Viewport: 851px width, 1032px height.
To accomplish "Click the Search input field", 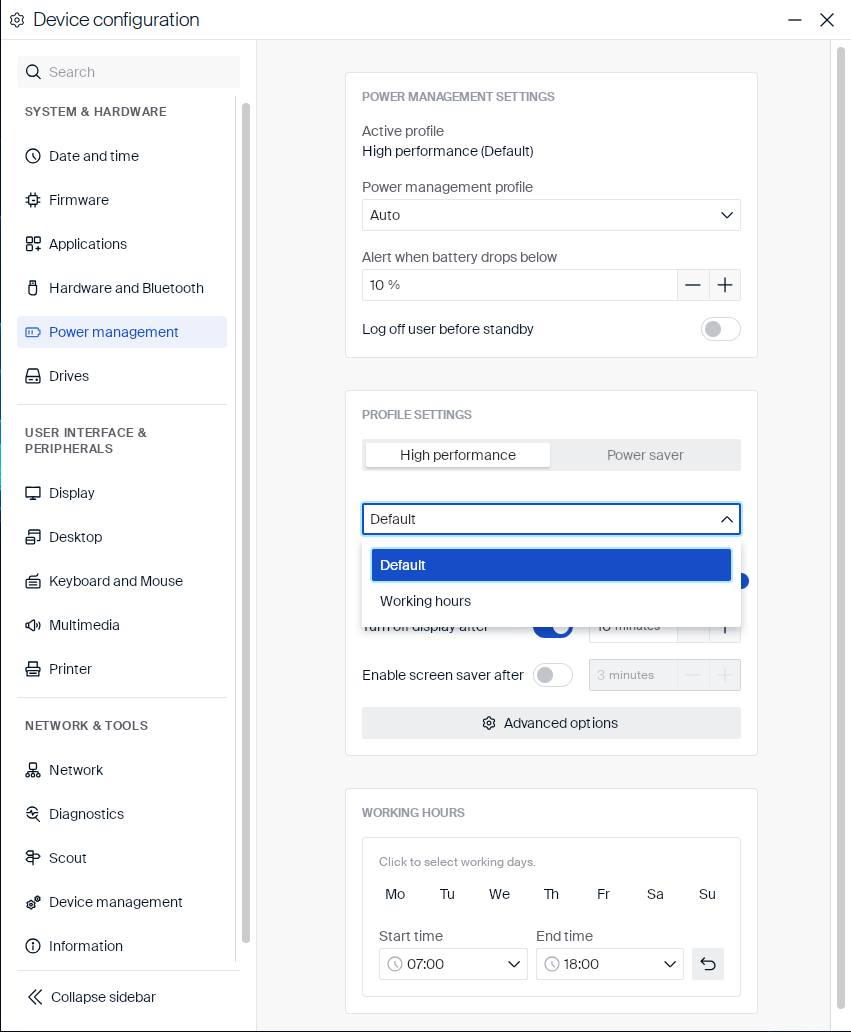I will pos(128,72).
